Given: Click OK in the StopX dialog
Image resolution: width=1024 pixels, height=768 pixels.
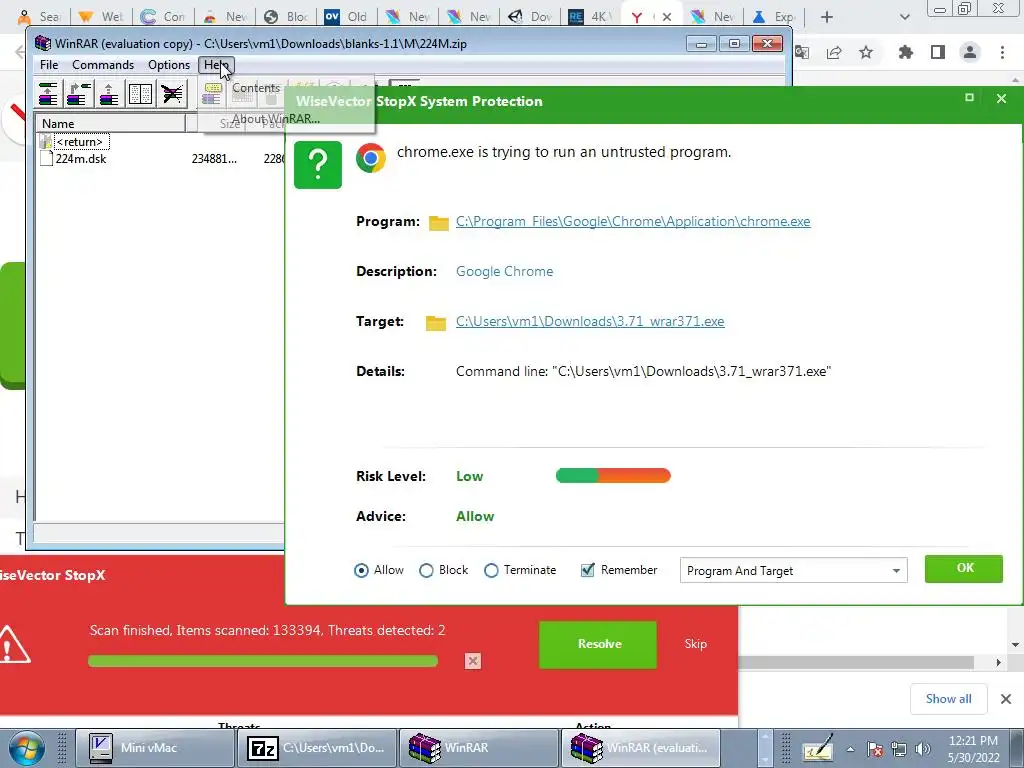Looking at the screenshot, I should 964,569.
